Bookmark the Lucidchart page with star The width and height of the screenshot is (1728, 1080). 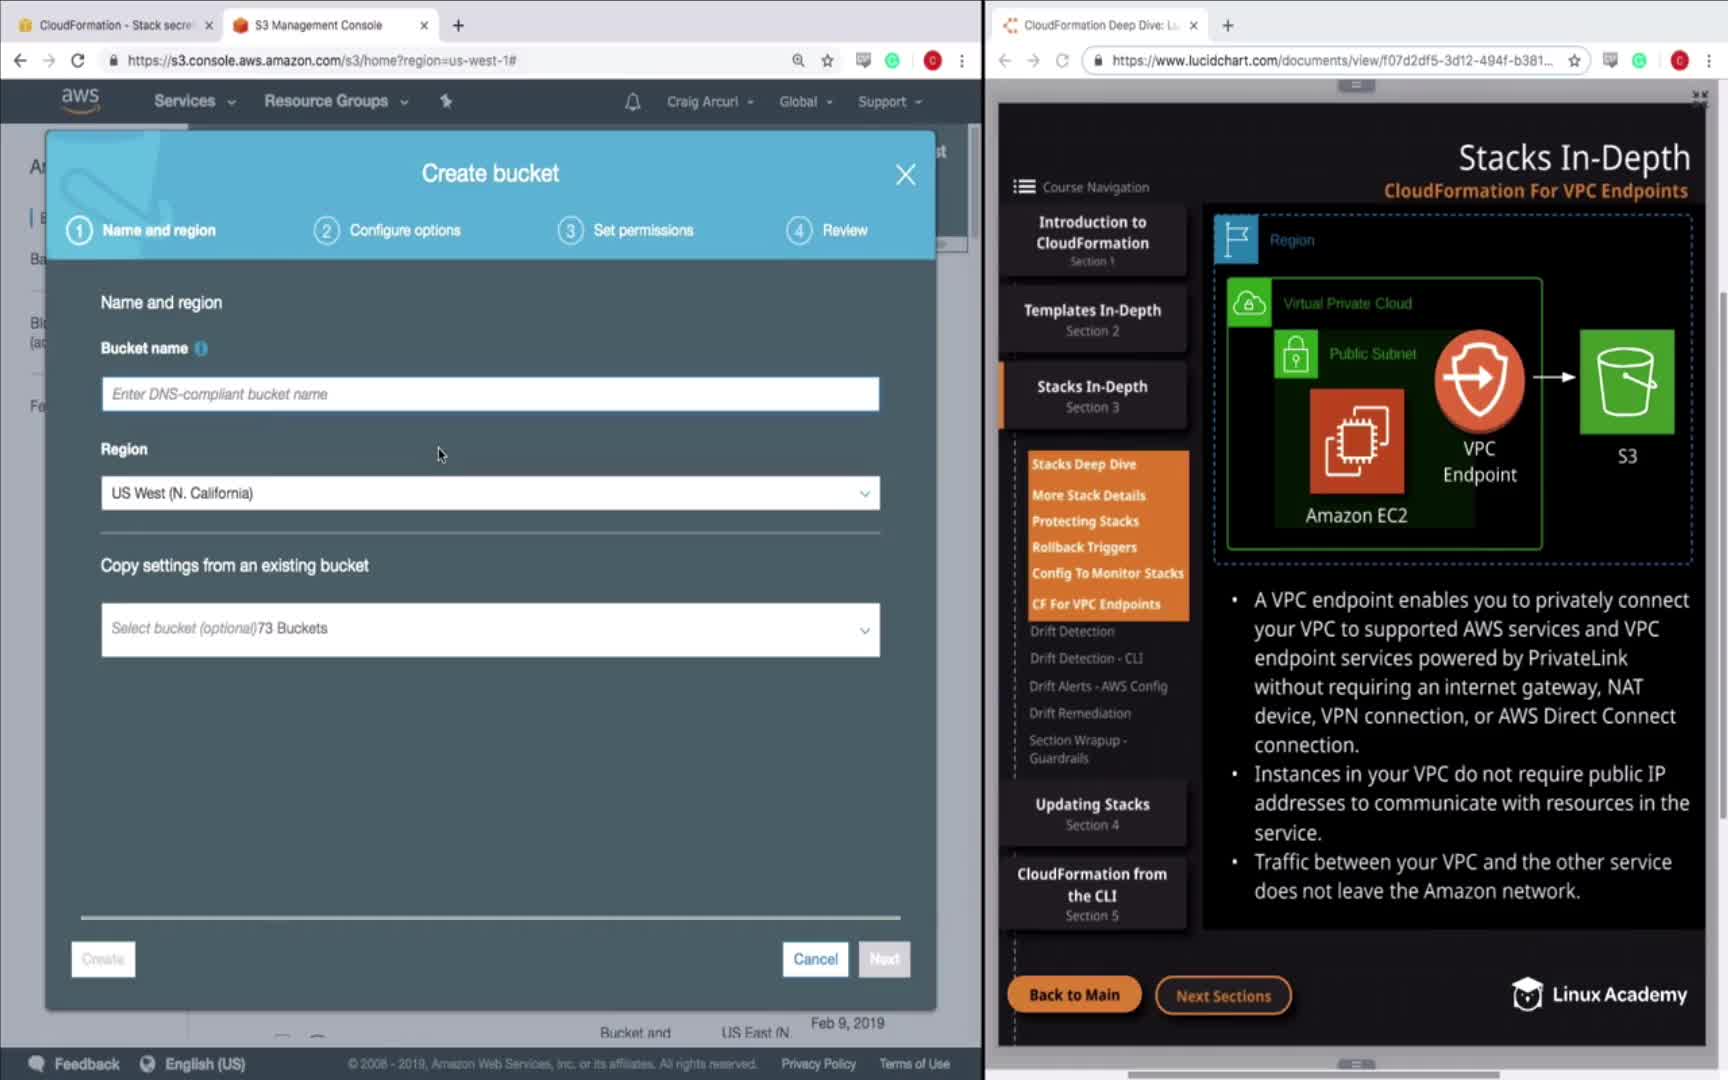[1574, 60]
